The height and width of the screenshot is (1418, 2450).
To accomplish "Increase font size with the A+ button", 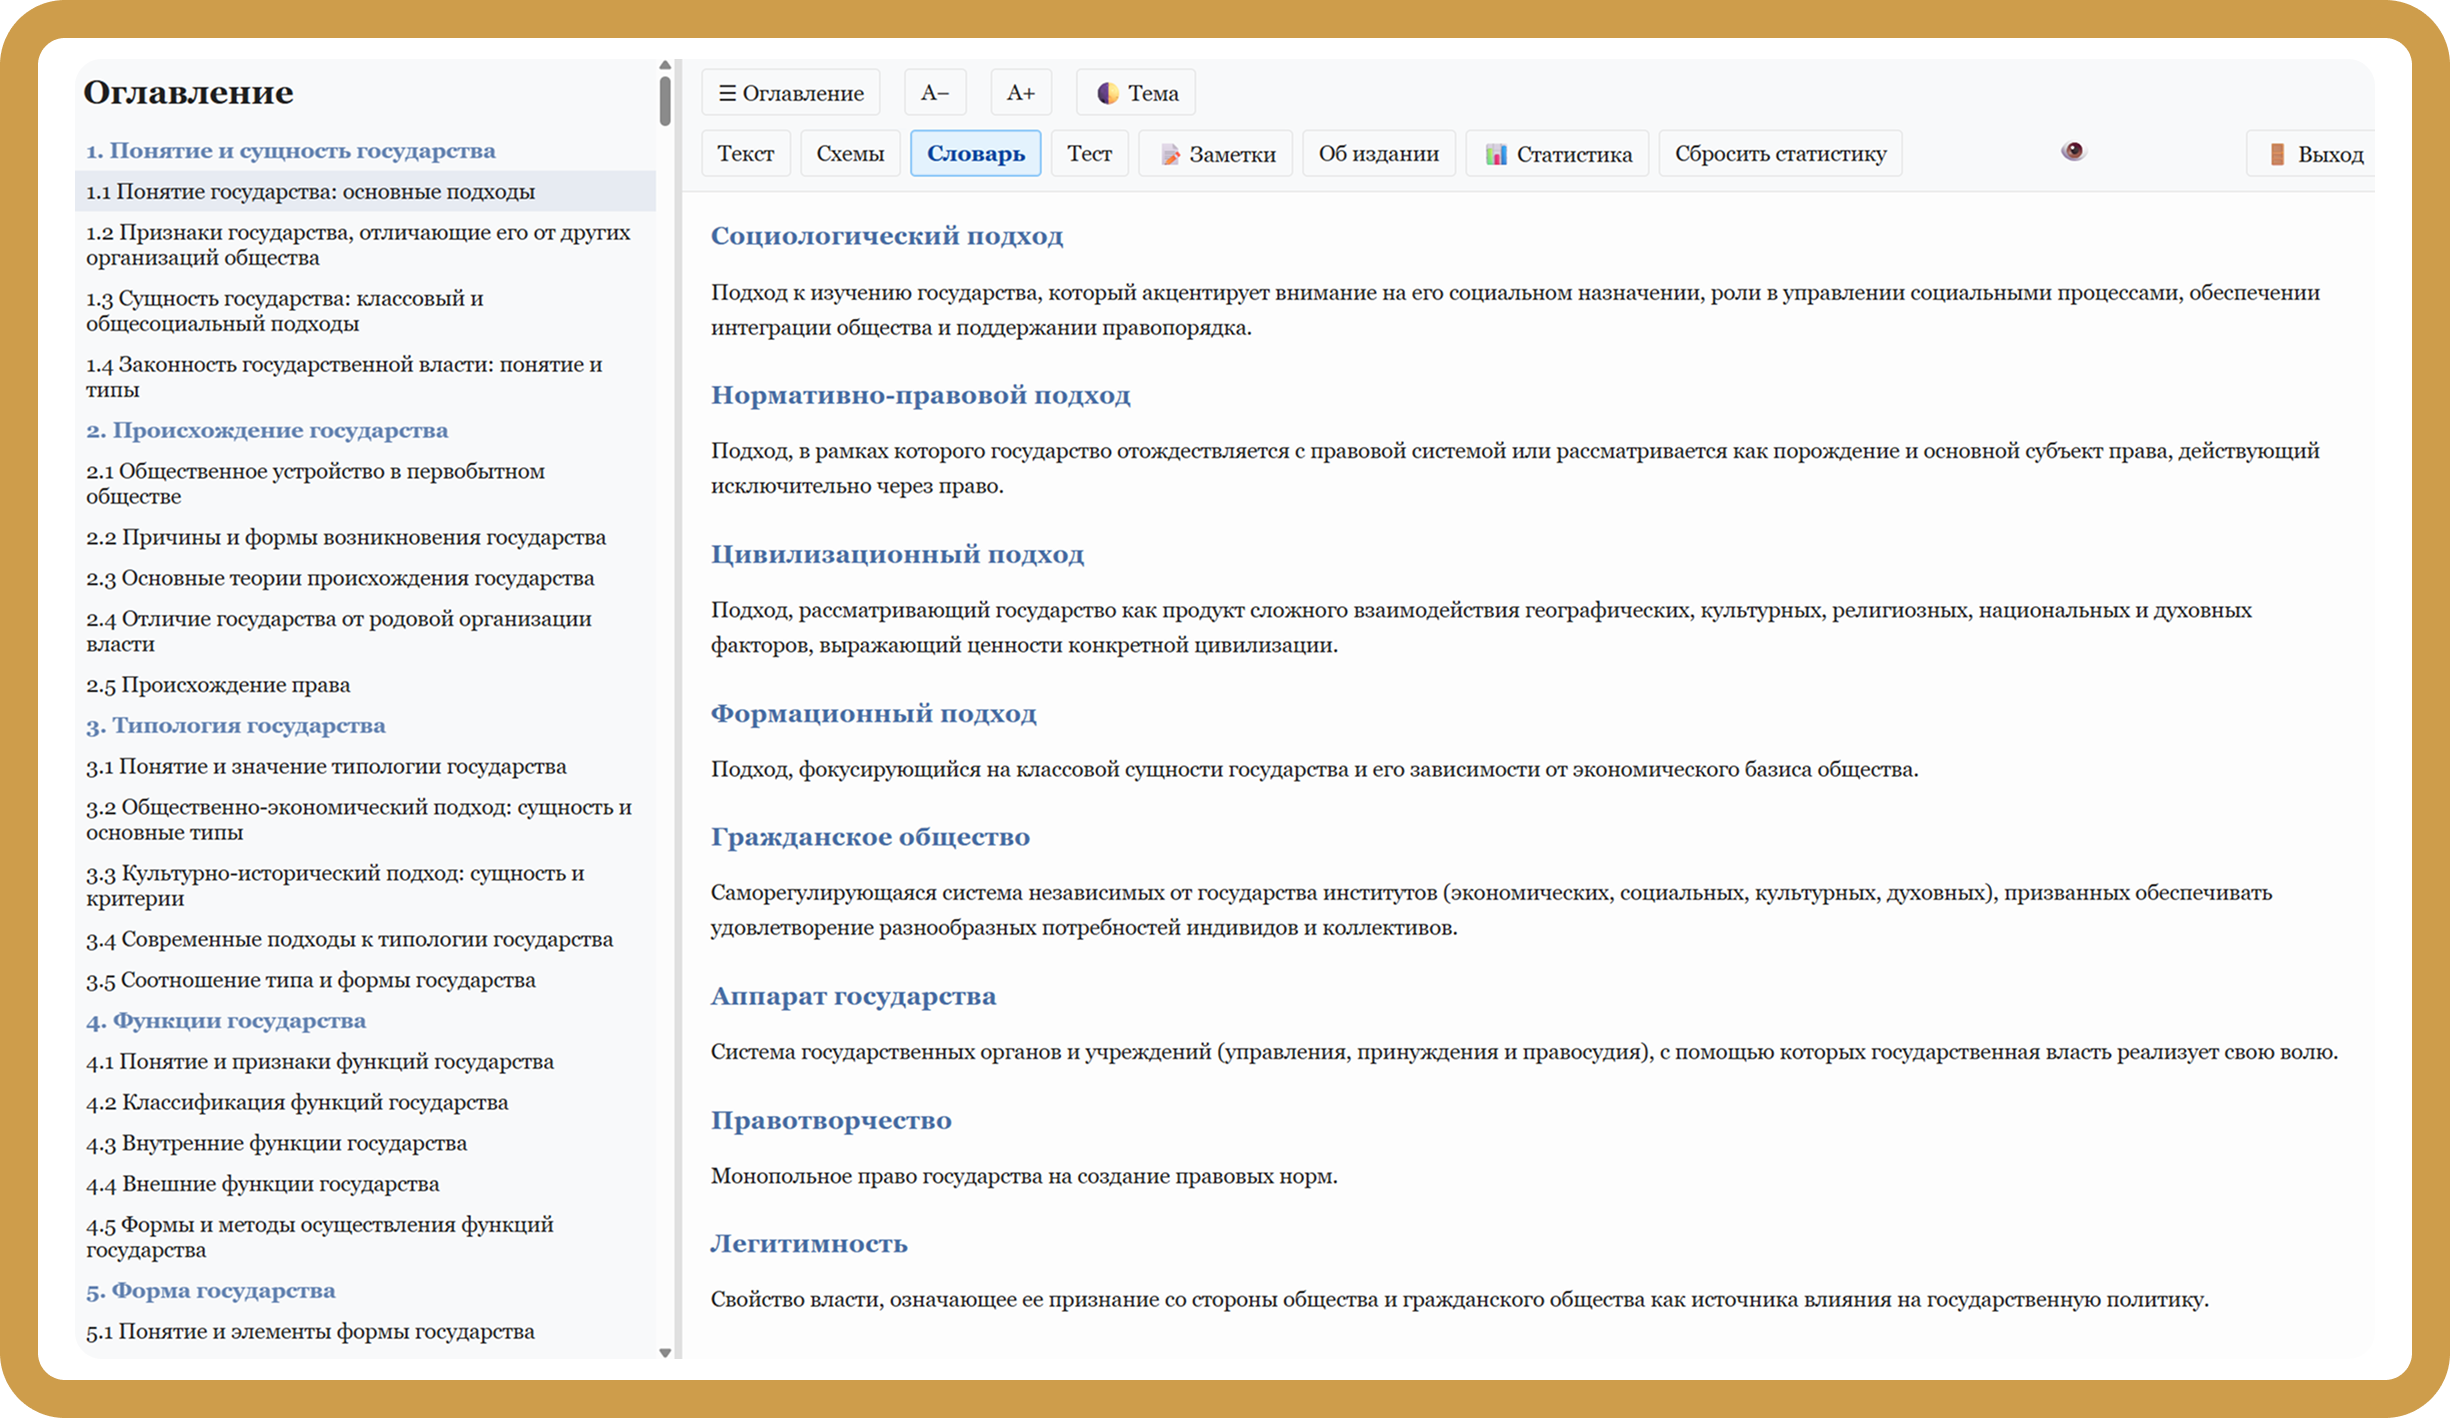I will pyautogui.click(x=1020, y=93).
